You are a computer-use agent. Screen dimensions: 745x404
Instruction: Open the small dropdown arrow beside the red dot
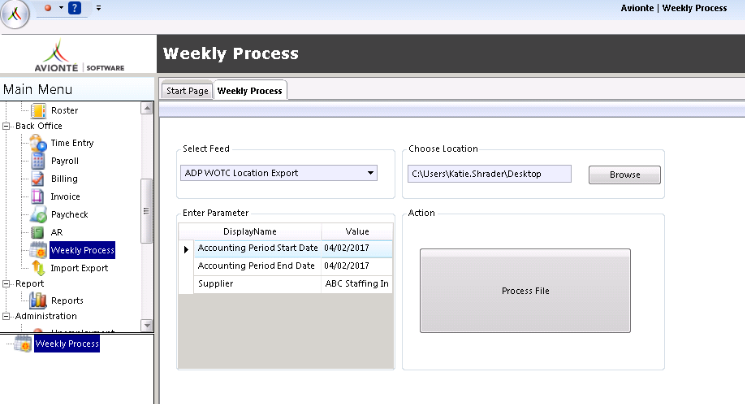[x=61, y=8]
